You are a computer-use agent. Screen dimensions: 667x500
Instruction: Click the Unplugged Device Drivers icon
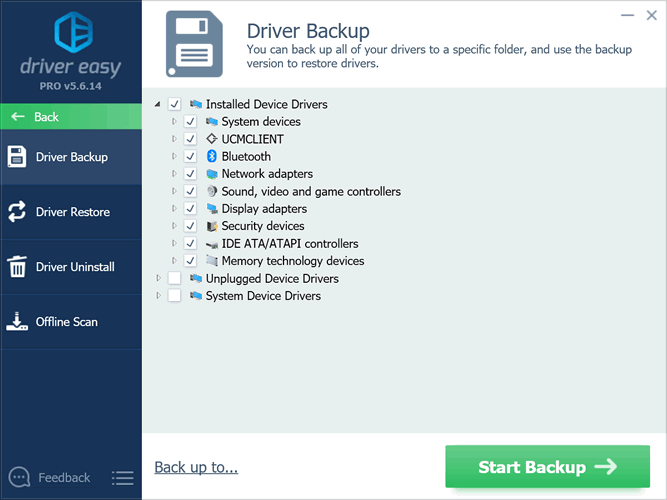point(196,278)
